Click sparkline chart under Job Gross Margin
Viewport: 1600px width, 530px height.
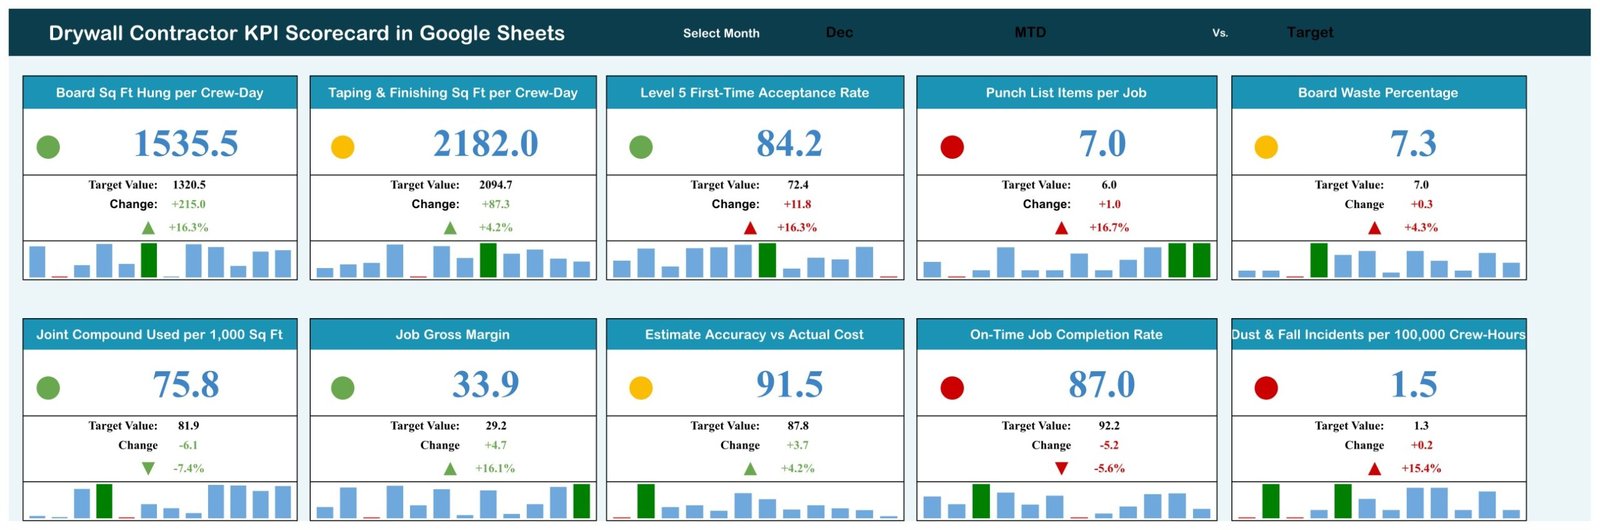(453, 501)
